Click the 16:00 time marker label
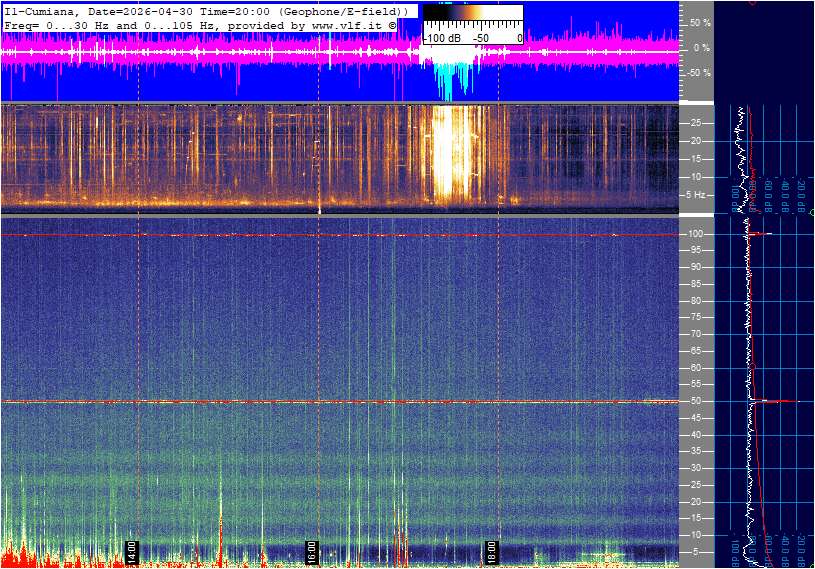Screen dimensions: 815x569 [311, 552]
